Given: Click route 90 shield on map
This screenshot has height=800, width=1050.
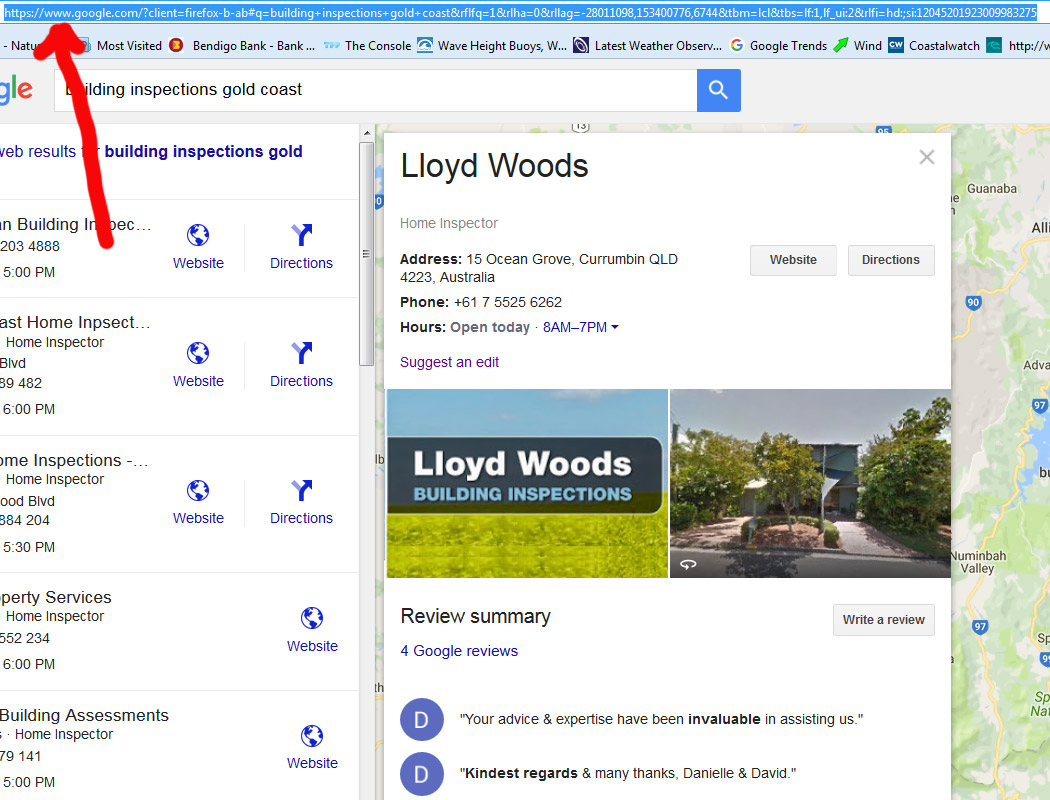Looking at the screenshot, I should 973,303.
